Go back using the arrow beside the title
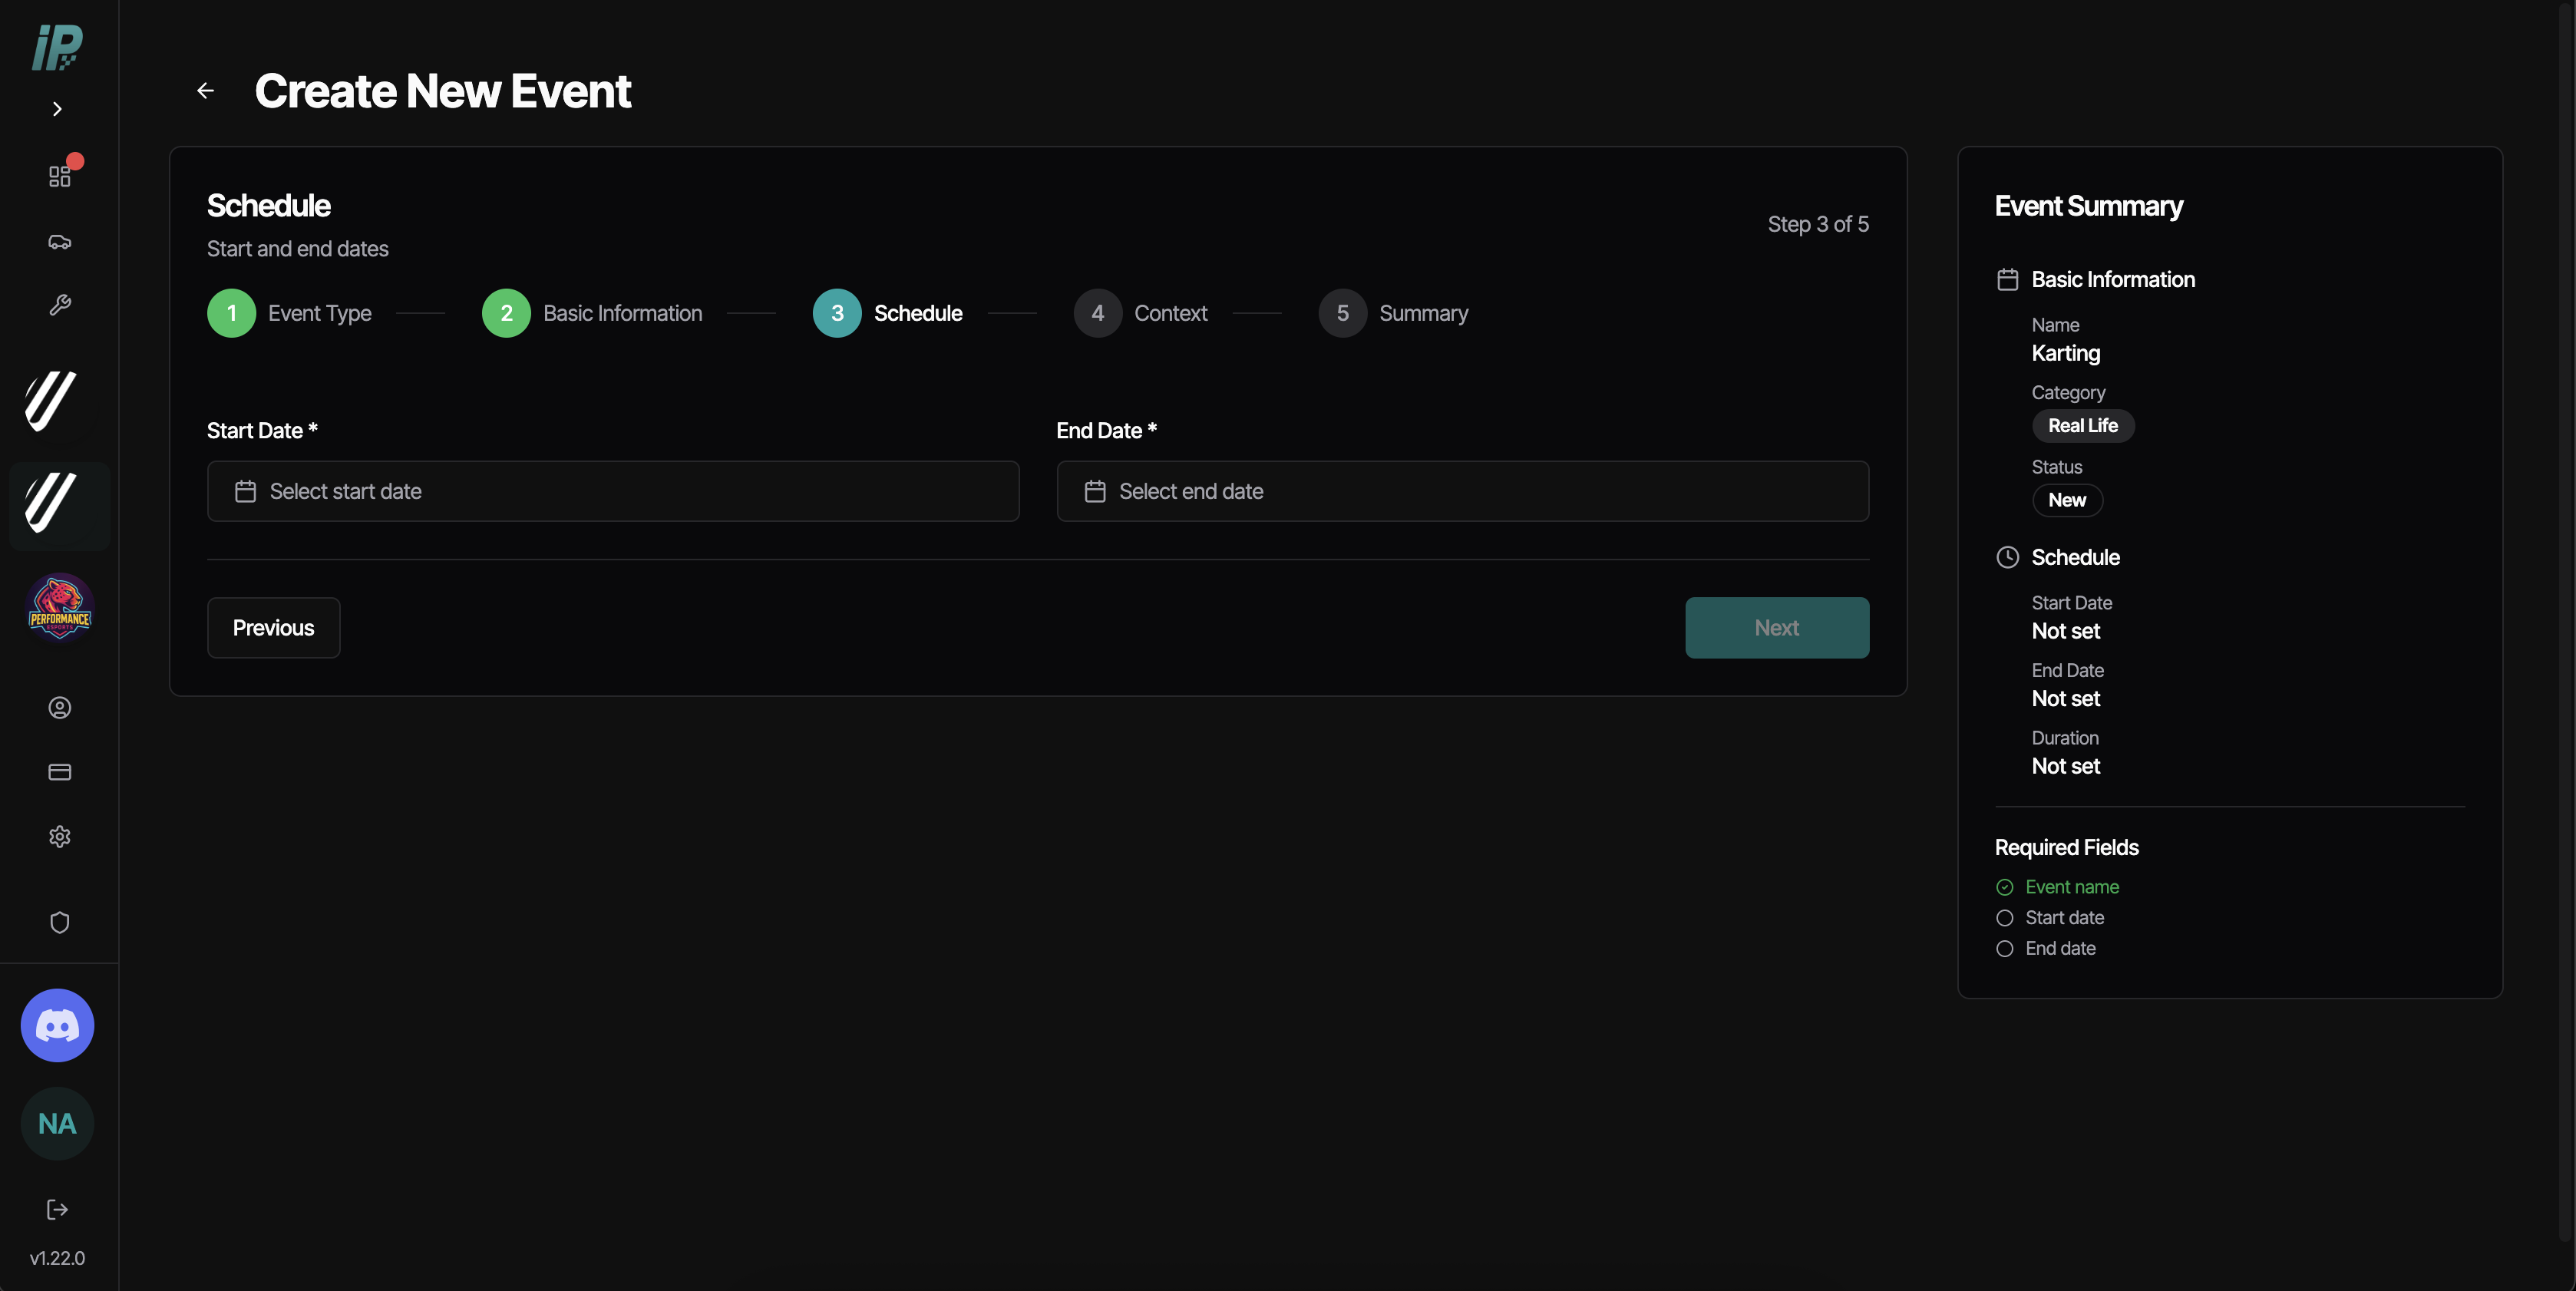Image resolution: width=2576 pixels, height=1291 pixels. click(x=205, y=91)
